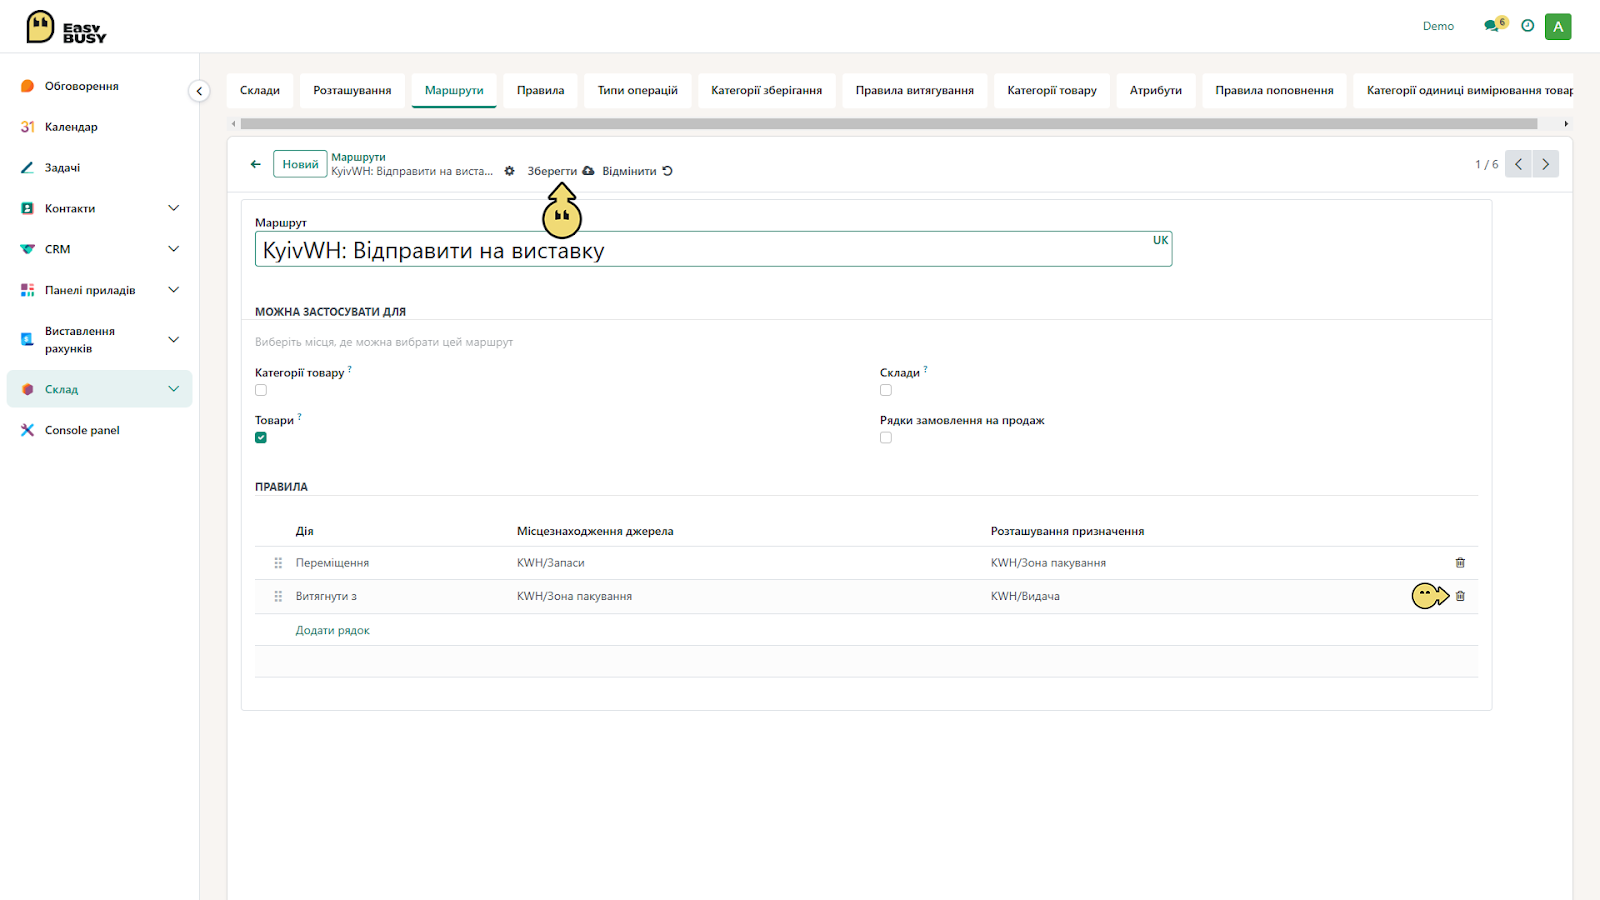Click the Товари help question mark

pyautogui.click(x=299, y=417)
